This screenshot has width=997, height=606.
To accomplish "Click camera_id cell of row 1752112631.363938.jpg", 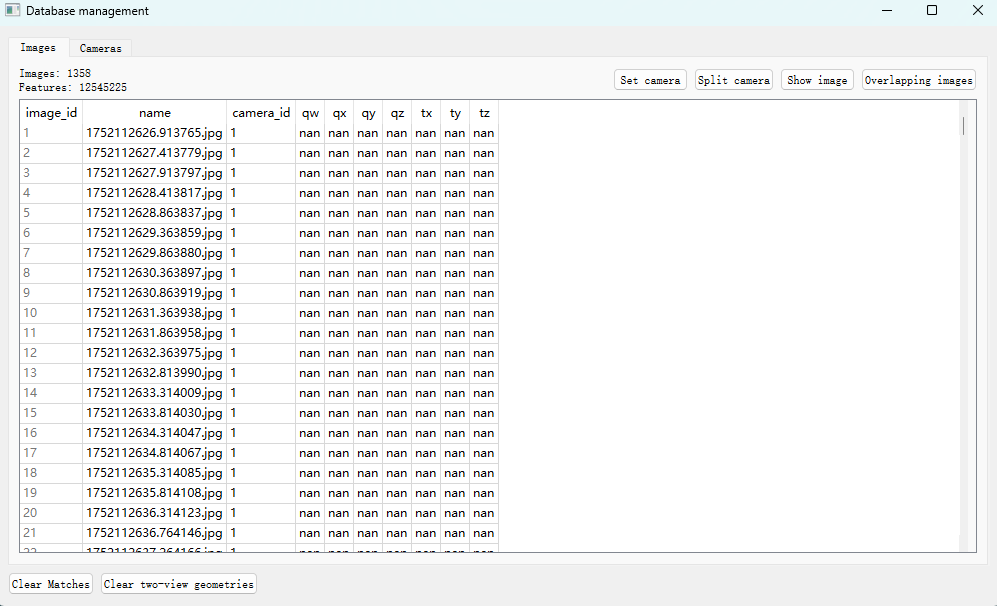I will (x=261, y=313).
